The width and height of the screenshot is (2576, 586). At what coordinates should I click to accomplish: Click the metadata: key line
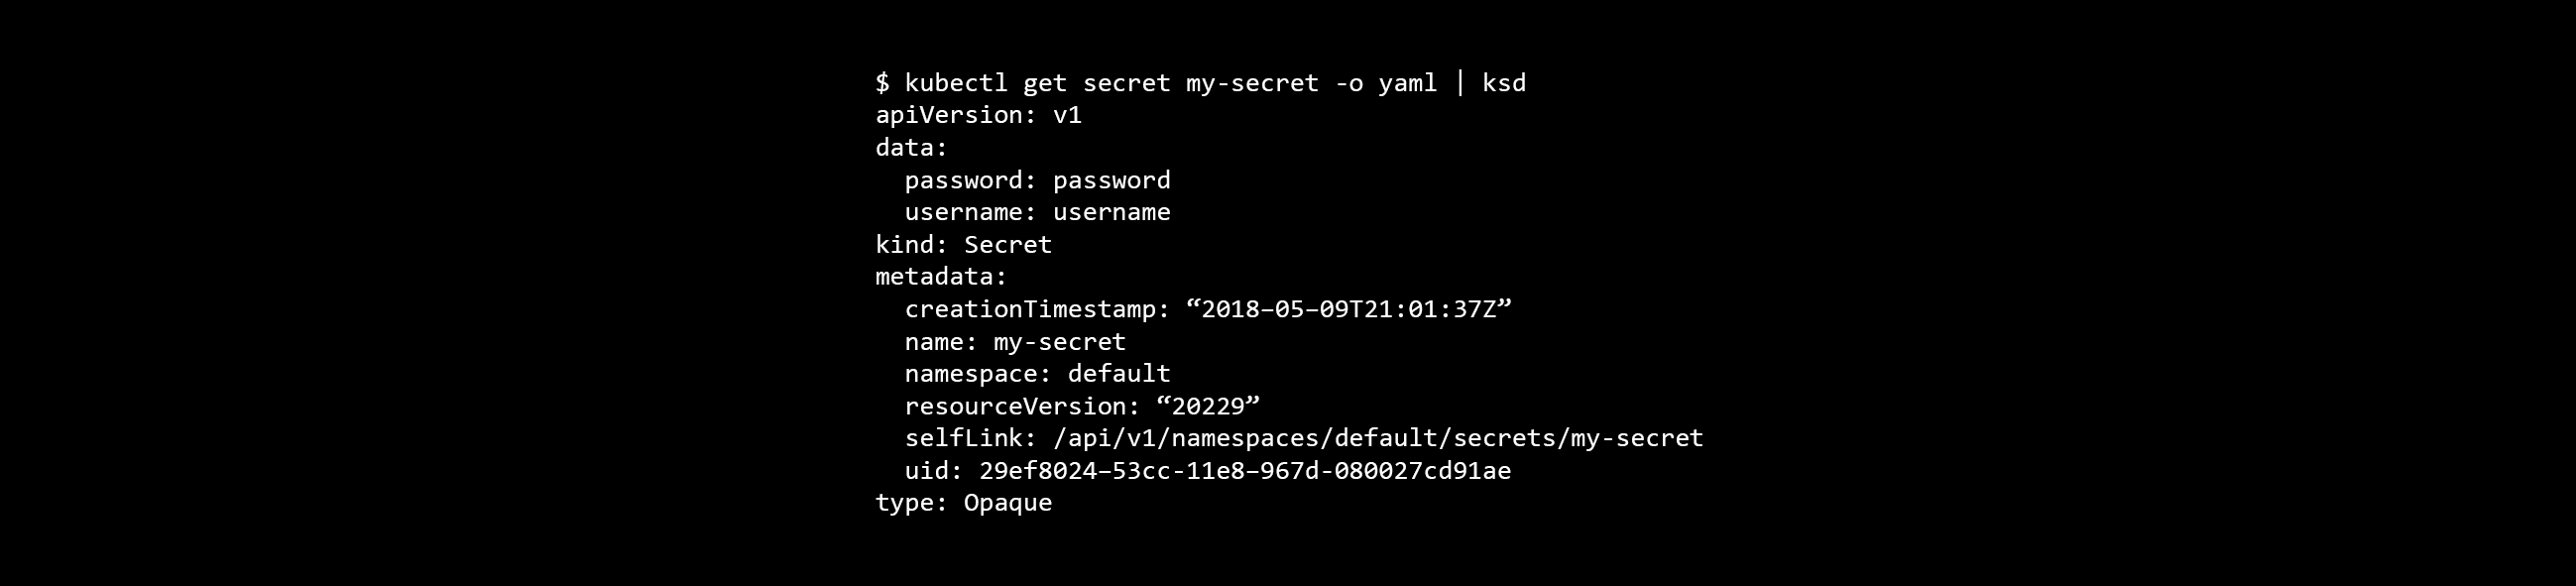pyautogui.click(x=941, y=277)
